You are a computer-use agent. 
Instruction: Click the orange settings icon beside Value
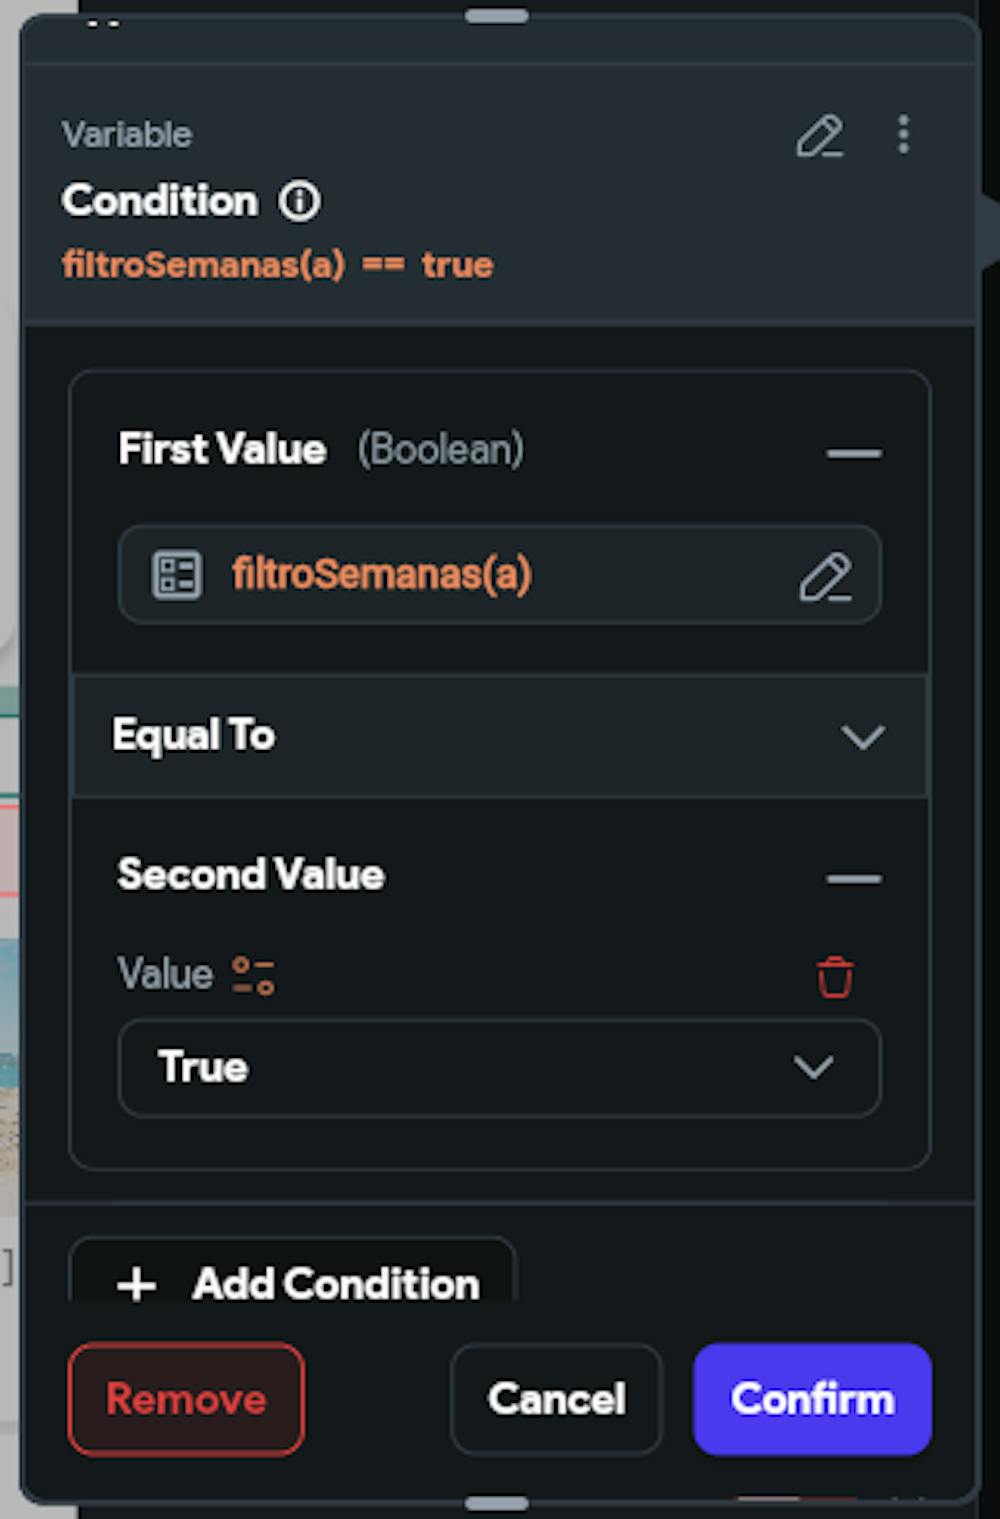coord(253,975)
